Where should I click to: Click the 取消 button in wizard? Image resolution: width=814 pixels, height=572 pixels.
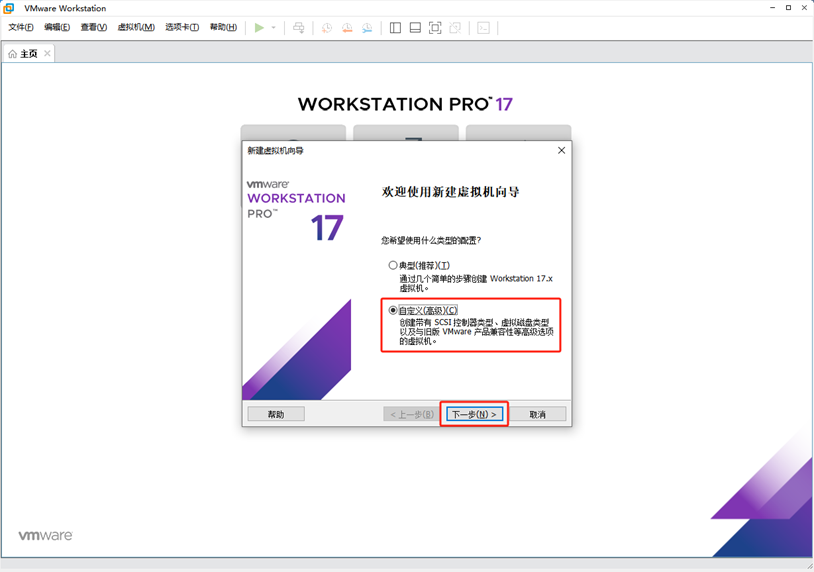click(538, 414)
